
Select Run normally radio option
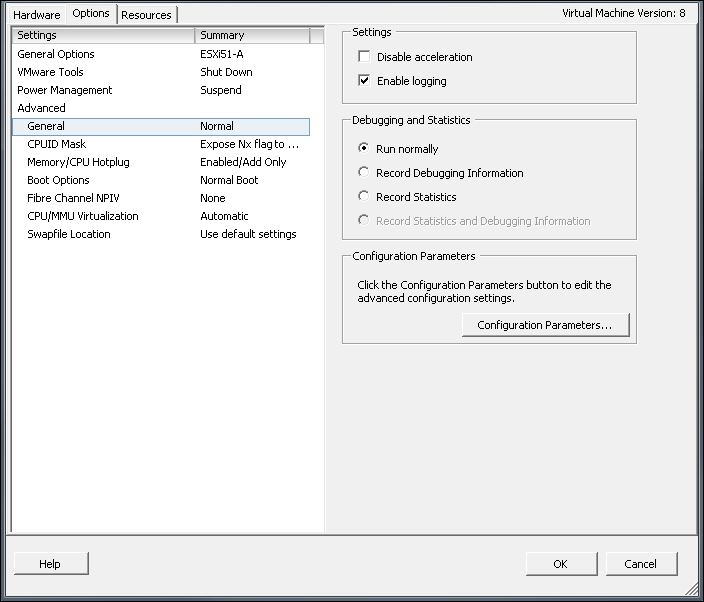[364, 148]
